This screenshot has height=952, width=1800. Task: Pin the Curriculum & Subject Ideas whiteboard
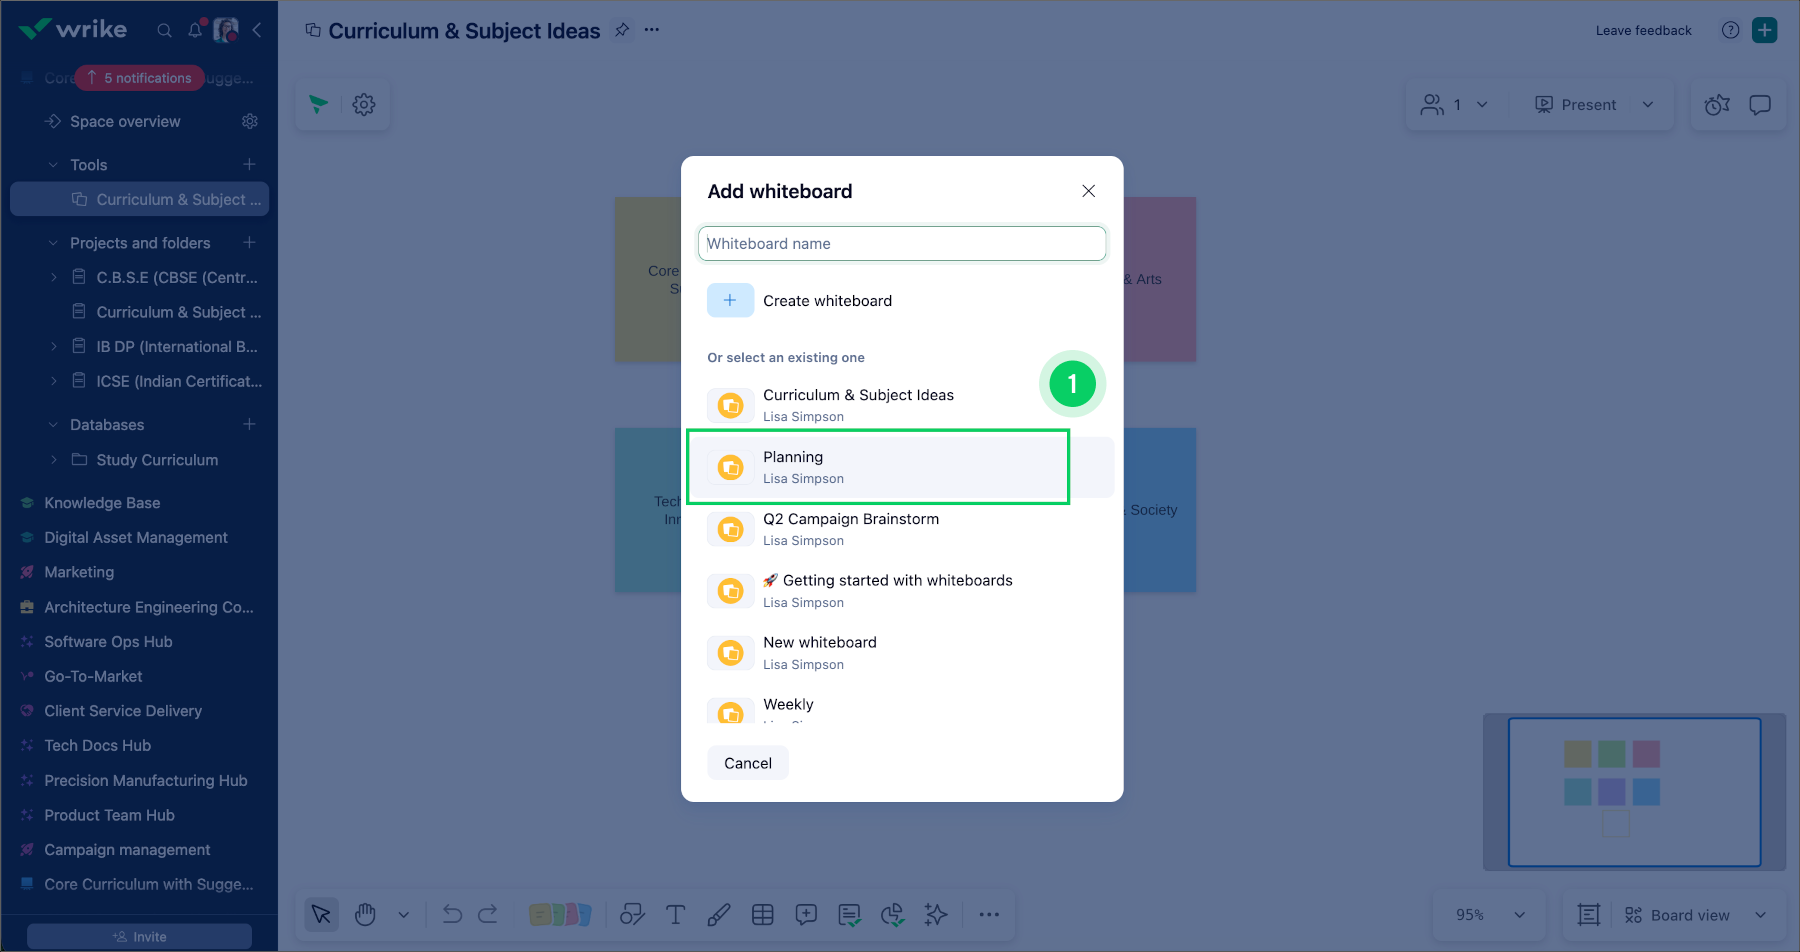click(622, 30)
